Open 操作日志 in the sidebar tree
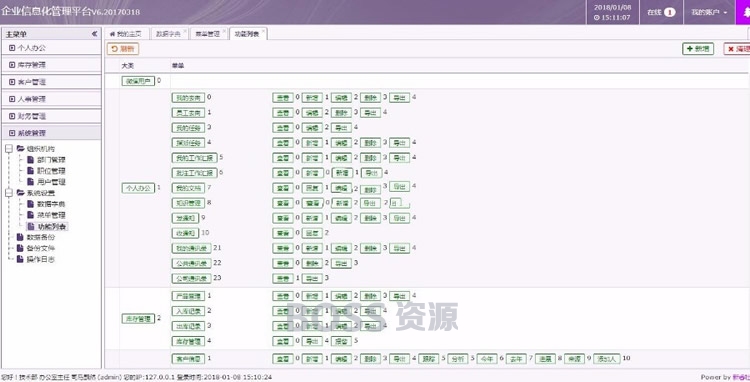This screenshot has height=382, width=750. coord(40,259)
